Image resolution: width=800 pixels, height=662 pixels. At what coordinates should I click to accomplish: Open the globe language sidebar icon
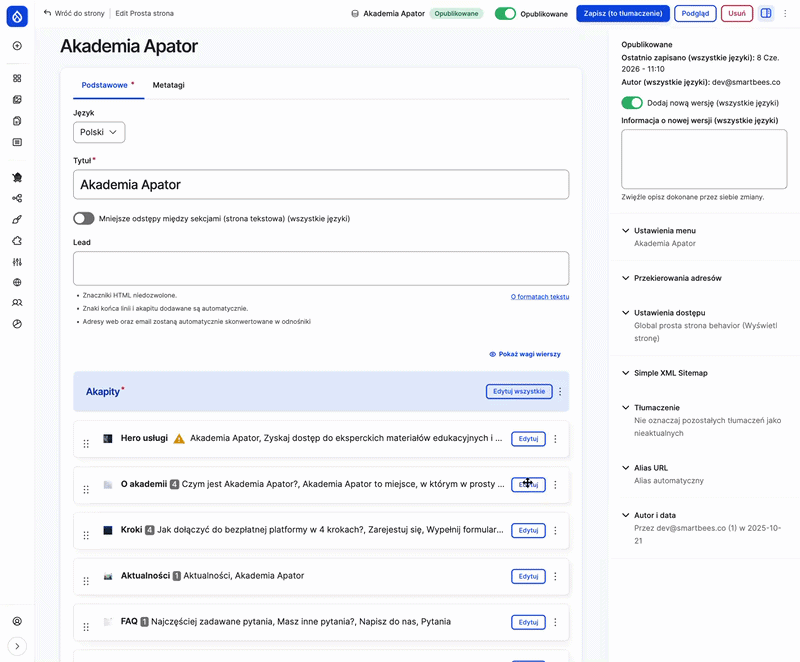[x=17, y=282]
